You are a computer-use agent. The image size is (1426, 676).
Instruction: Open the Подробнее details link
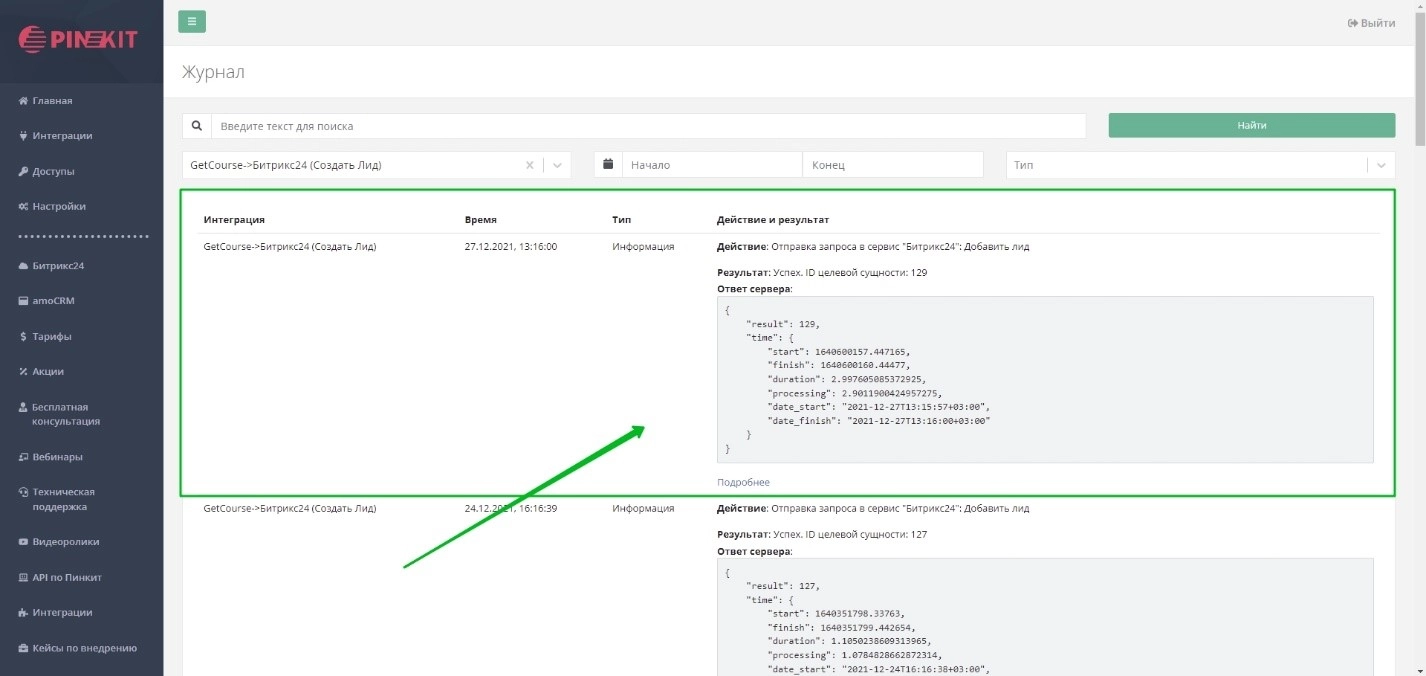click(743, 482)
